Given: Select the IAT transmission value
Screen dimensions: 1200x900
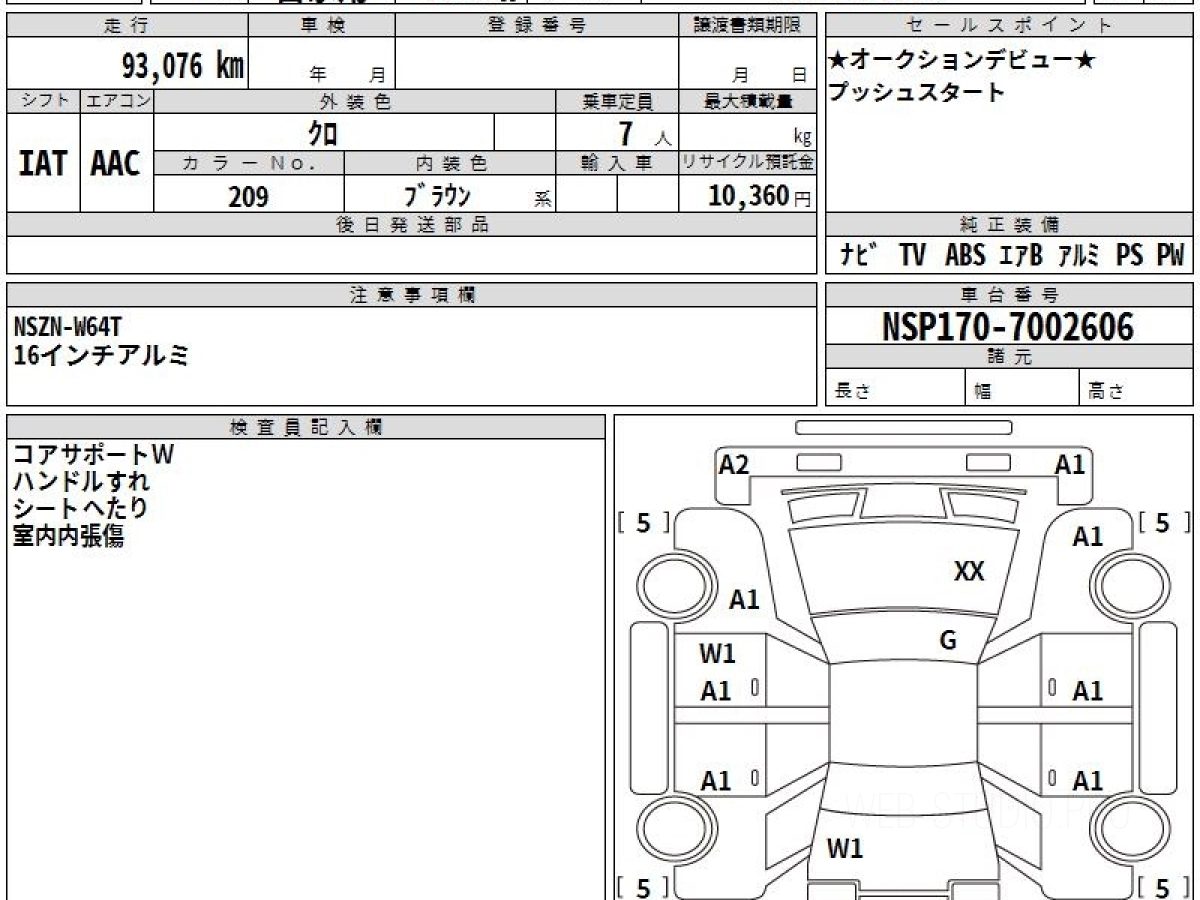Looking at the screenshot, I should pyautogui.click(x=43, y=163).
